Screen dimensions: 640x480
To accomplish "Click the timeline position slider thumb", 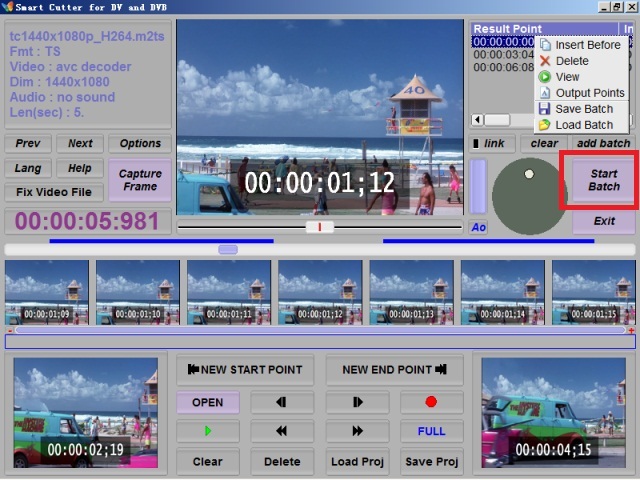I will pos(228,249).
